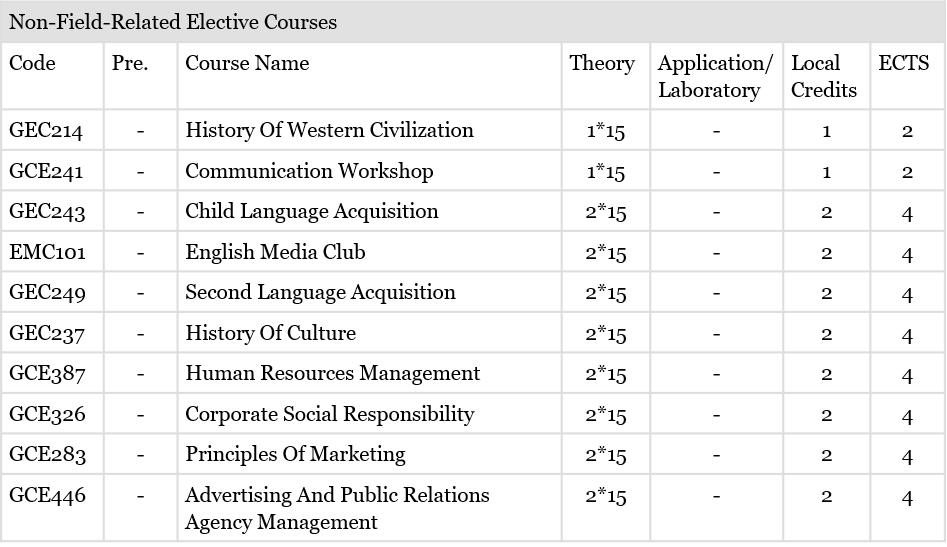Click the Principles Of Marketing course
The width and height of the screenshot is (947, 547).
click(295, 454)
